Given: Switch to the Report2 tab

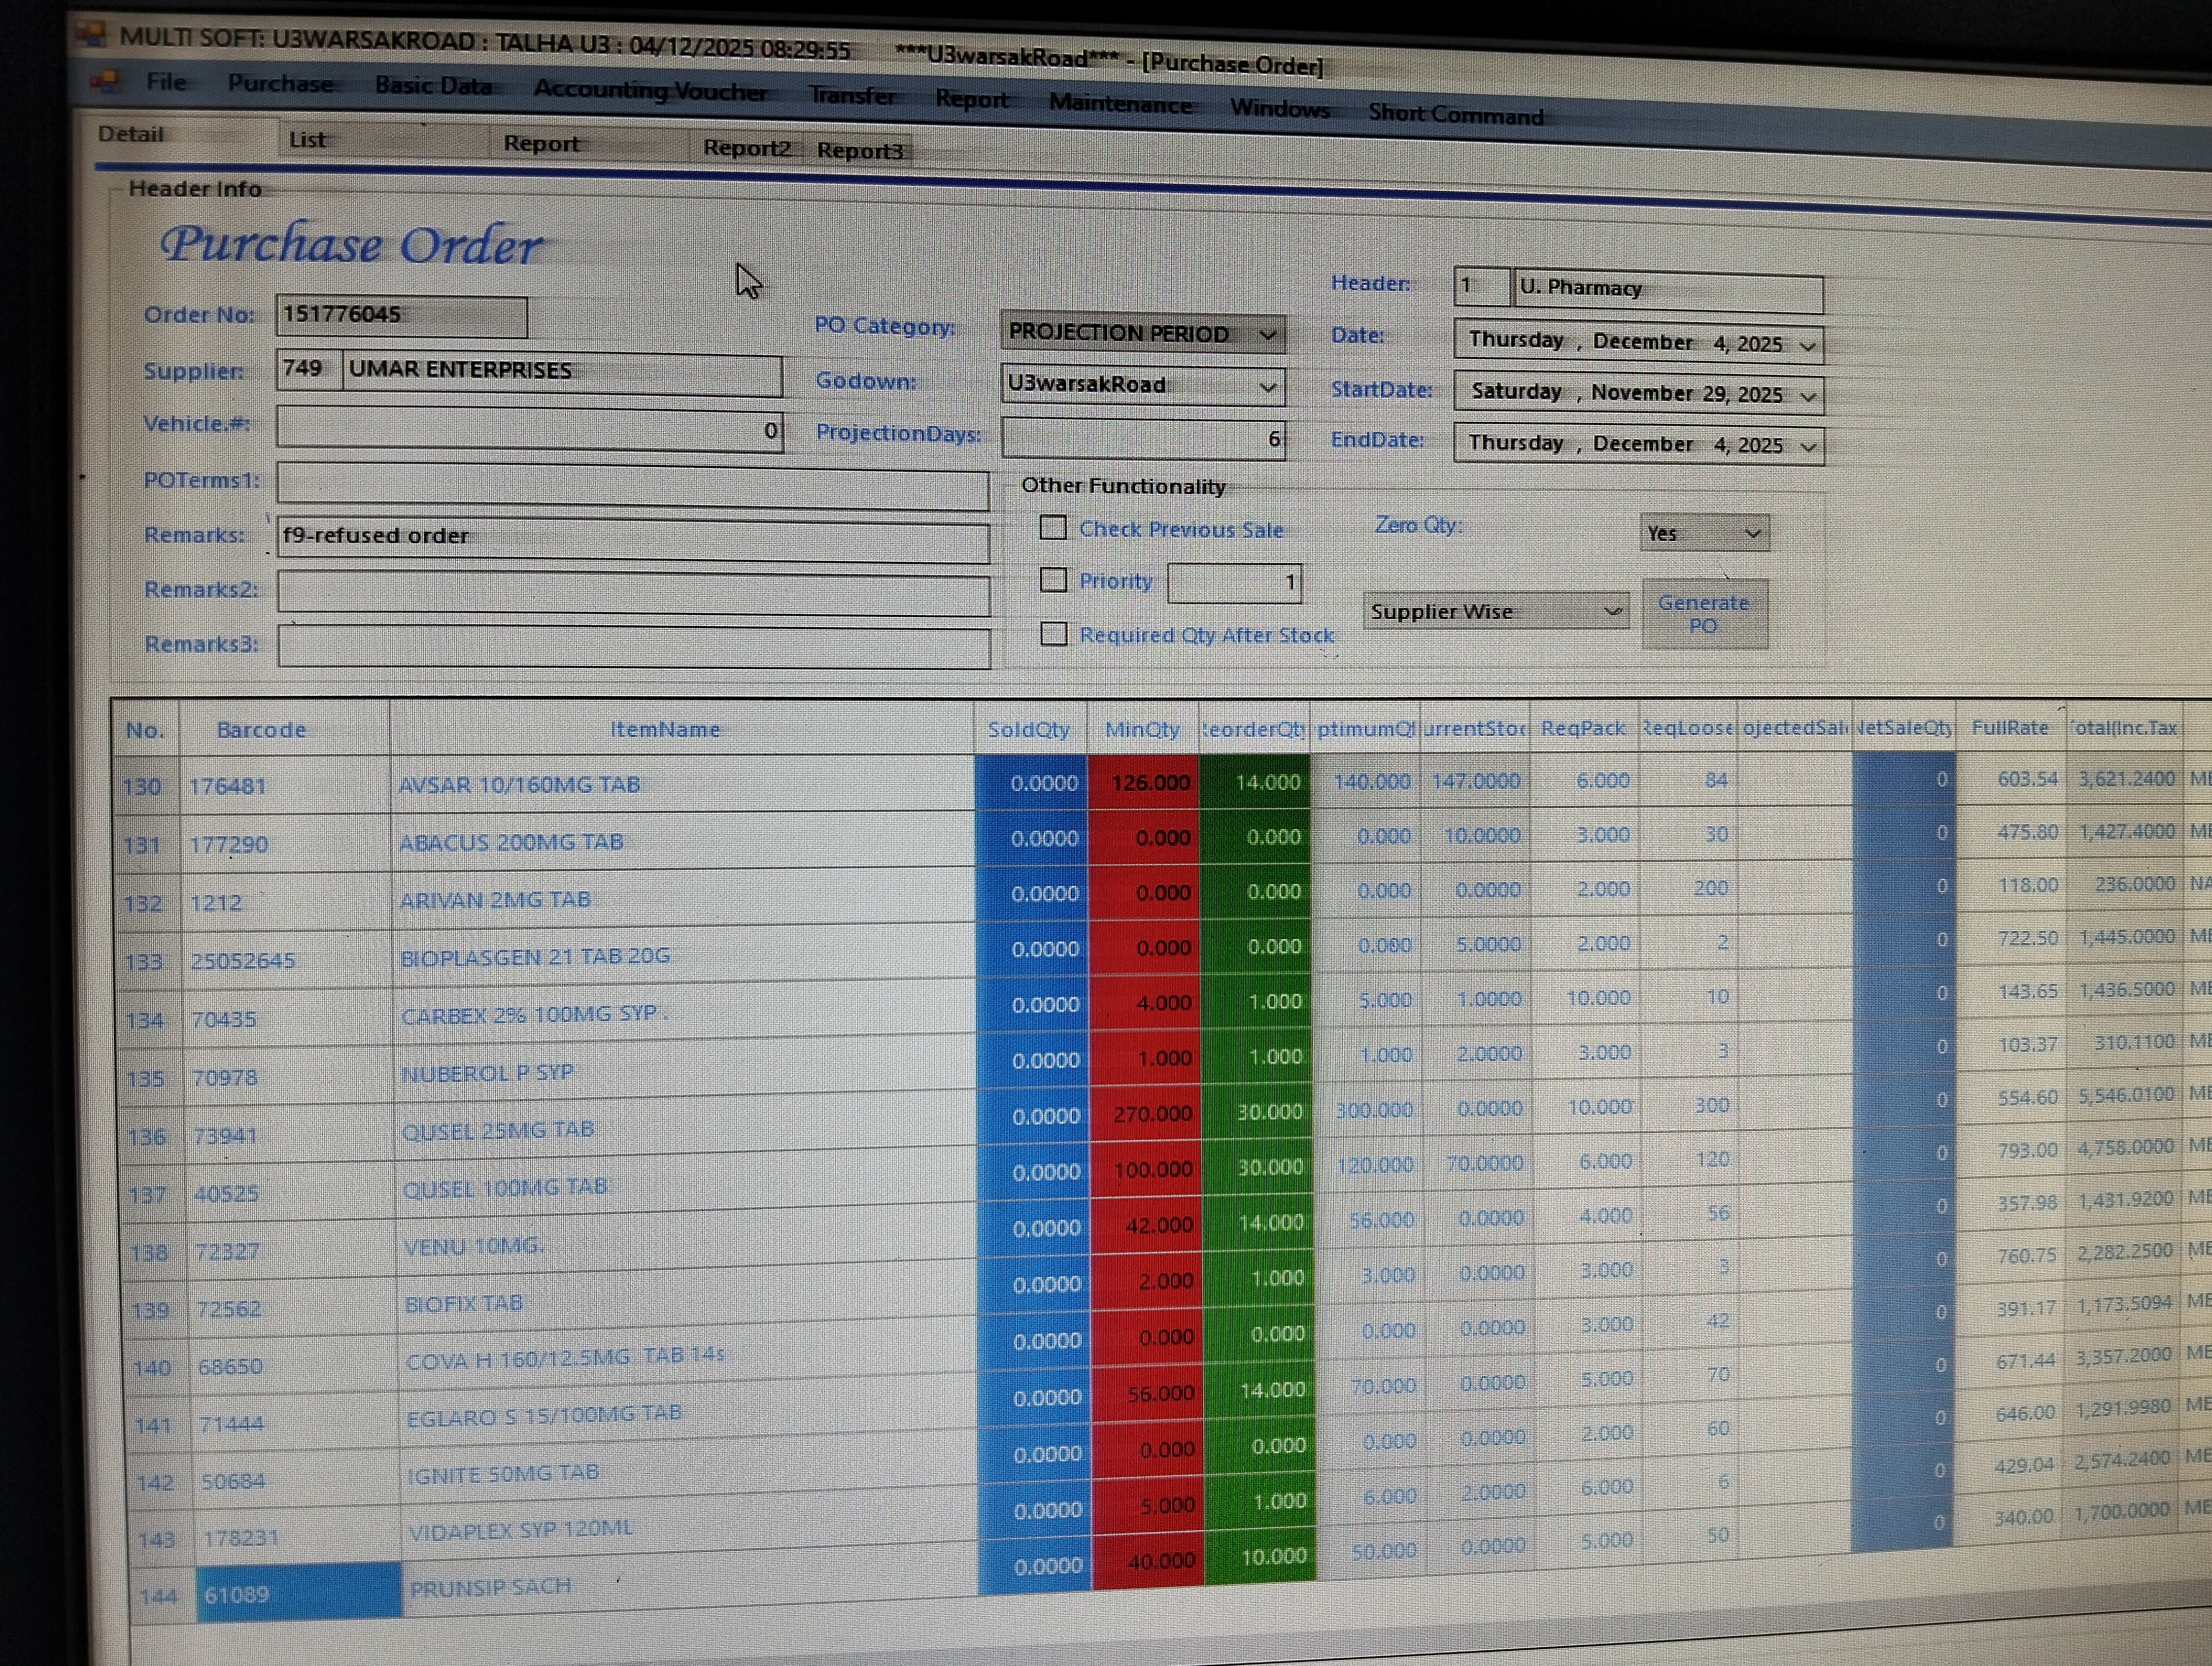Looking at the screenshot, I should pos(746,148).
